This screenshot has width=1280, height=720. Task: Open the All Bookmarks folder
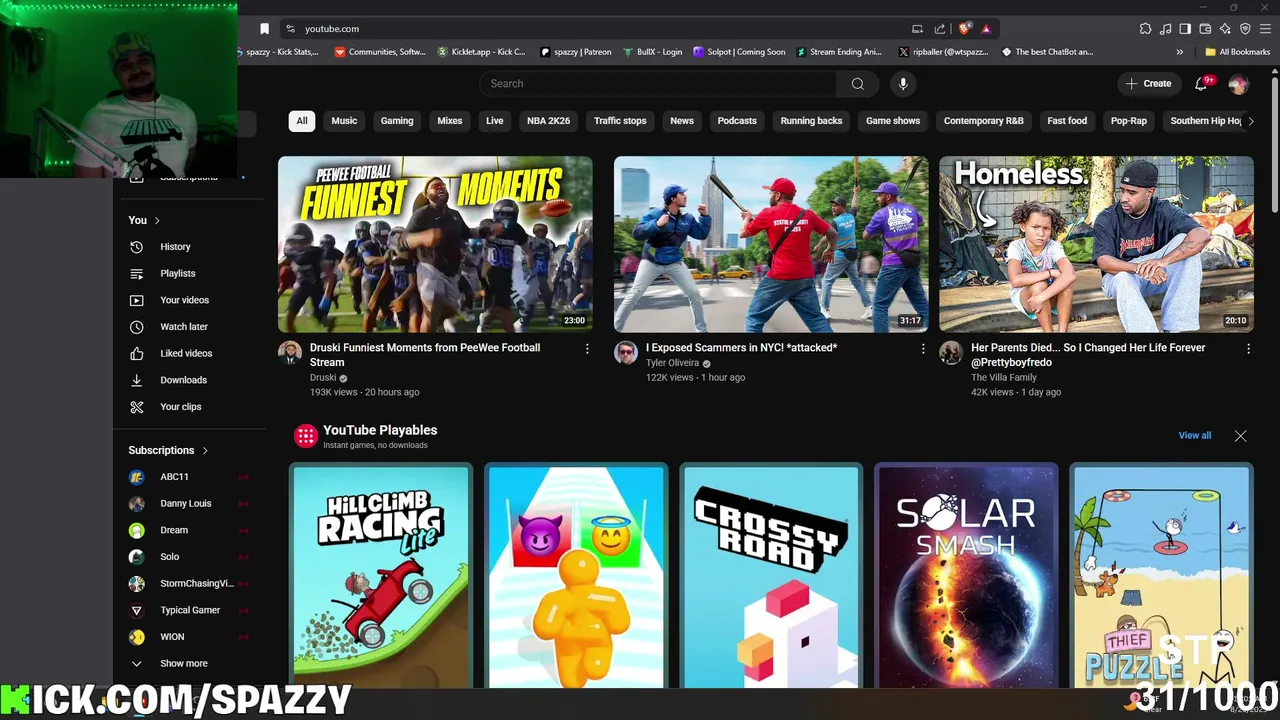(x=1237, y=52)
